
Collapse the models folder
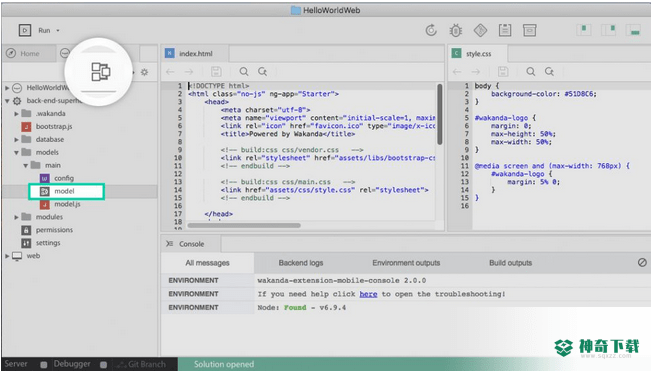tap(16, 152)
